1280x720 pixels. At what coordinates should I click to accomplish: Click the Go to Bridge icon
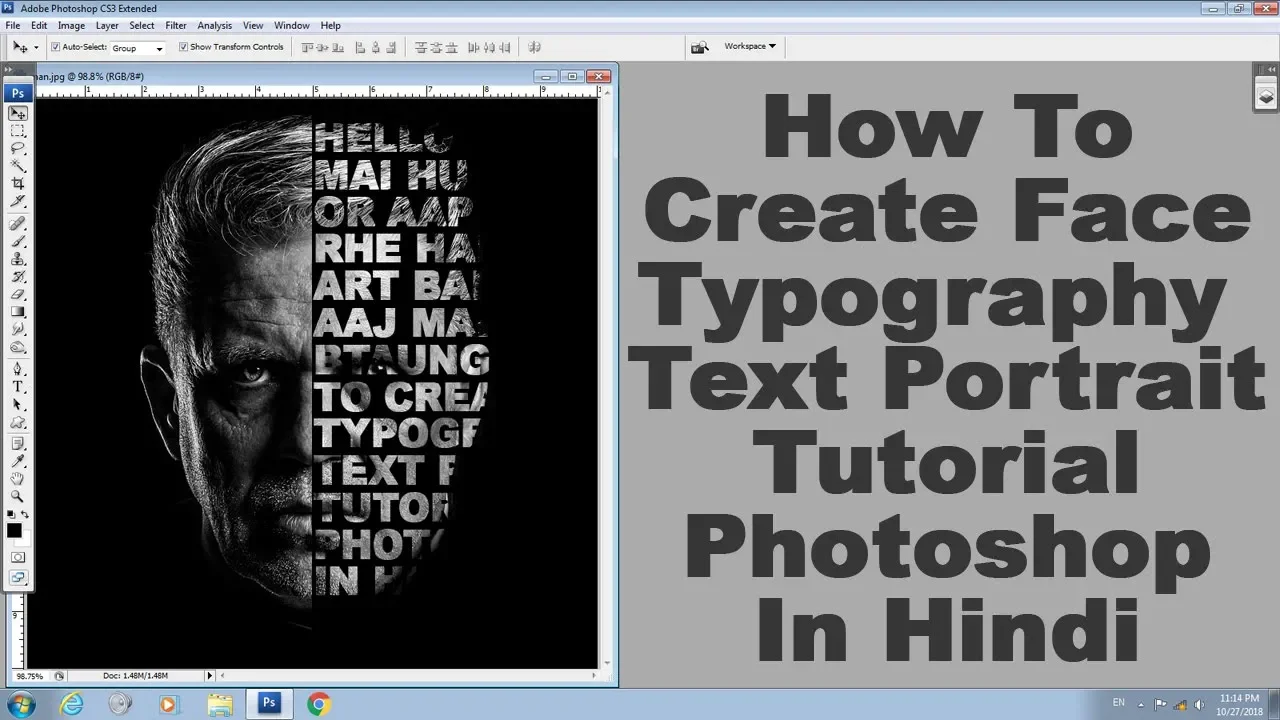click(700, 46)
